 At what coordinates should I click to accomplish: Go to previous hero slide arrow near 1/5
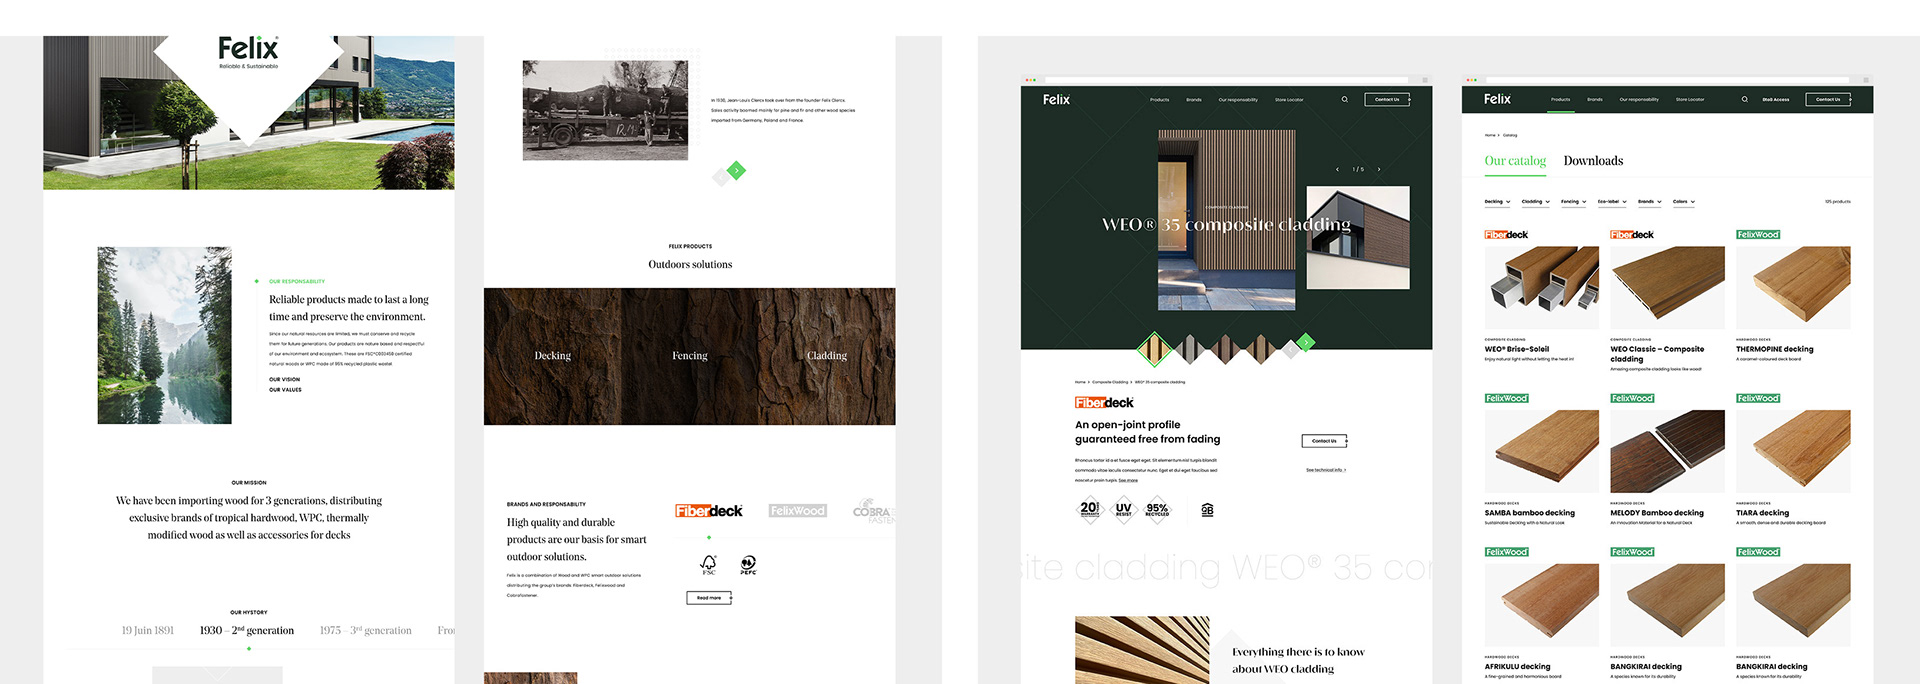pyautogui.click(x=1337, y=169)
